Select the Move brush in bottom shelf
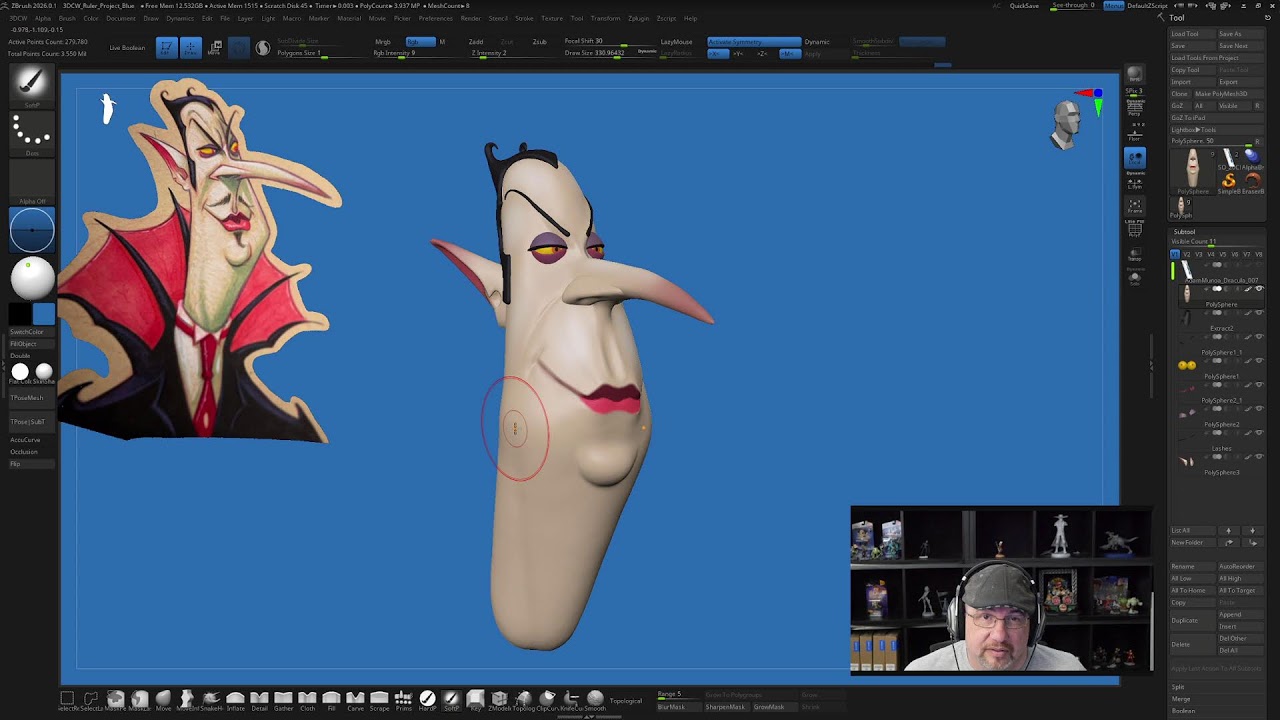 coord(163,700)
